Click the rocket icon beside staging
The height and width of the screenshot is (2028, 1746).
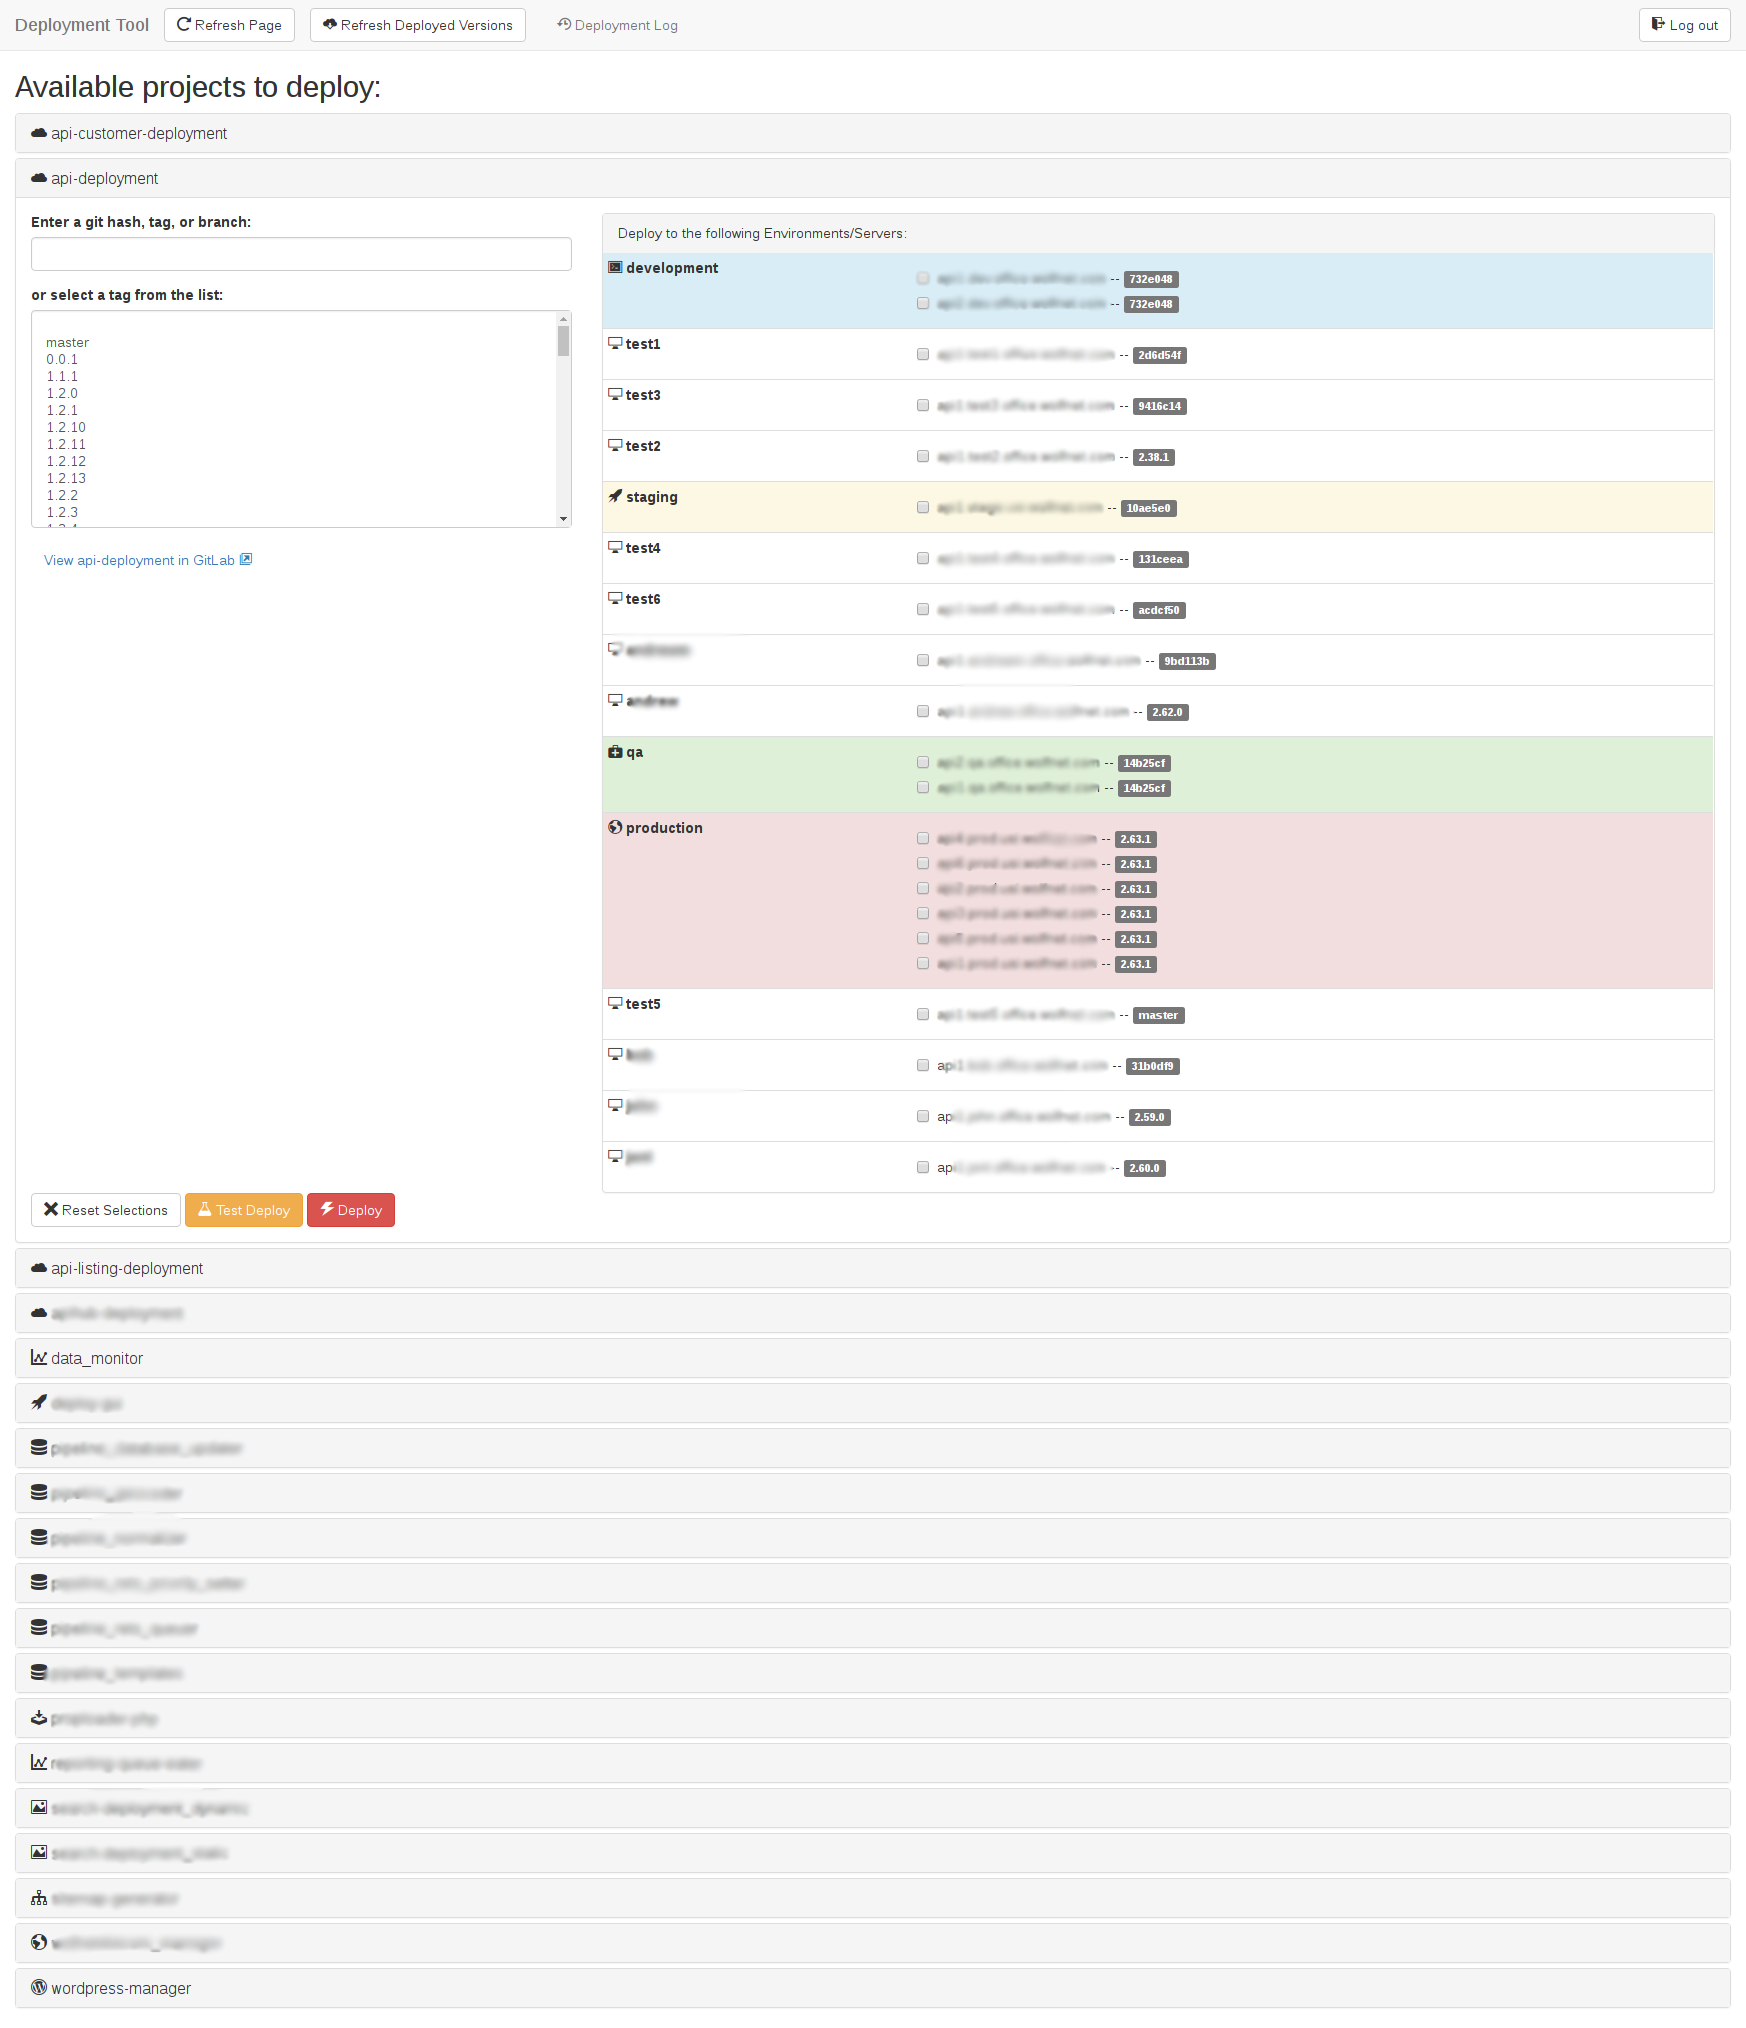click(615, 496)
